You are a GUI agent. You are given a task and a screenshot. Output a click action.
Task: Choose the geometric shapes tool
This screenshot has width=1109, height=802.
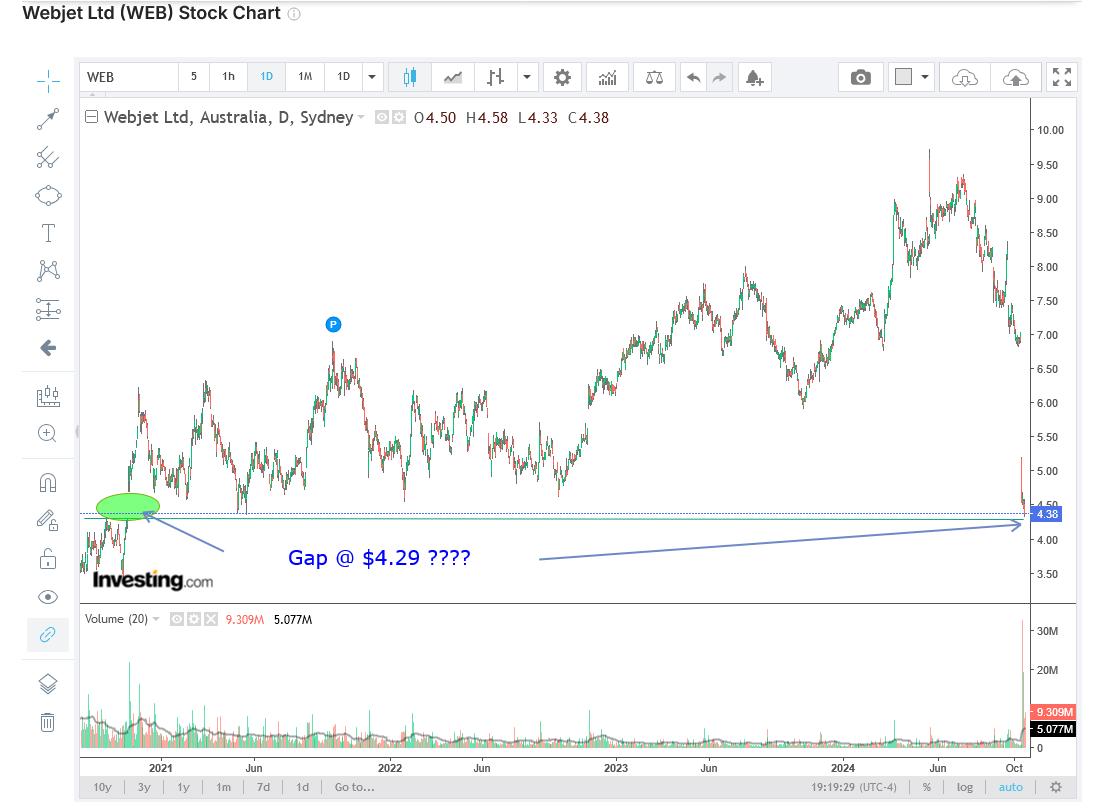[48, 195]
